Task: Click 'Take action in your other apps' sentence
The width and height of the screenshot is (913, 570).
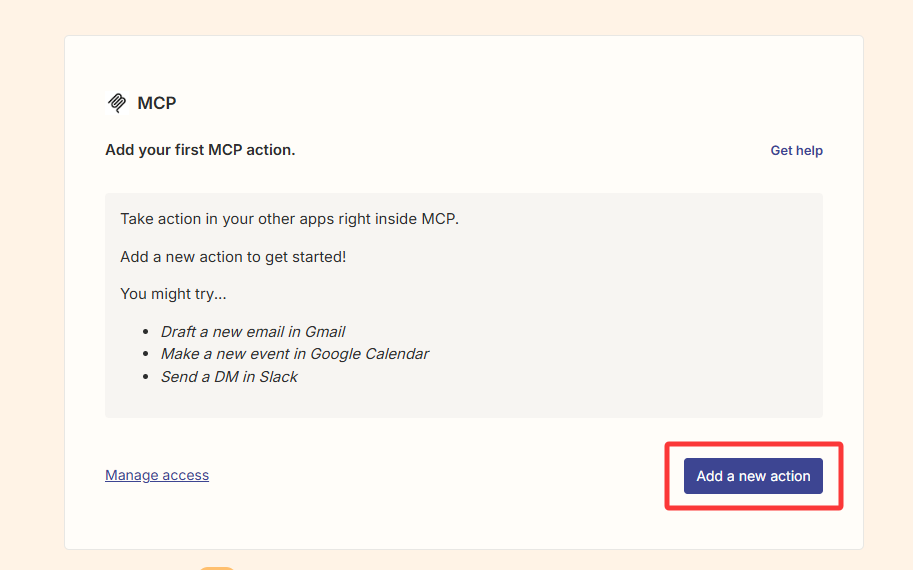Action: tap(289, 219)
